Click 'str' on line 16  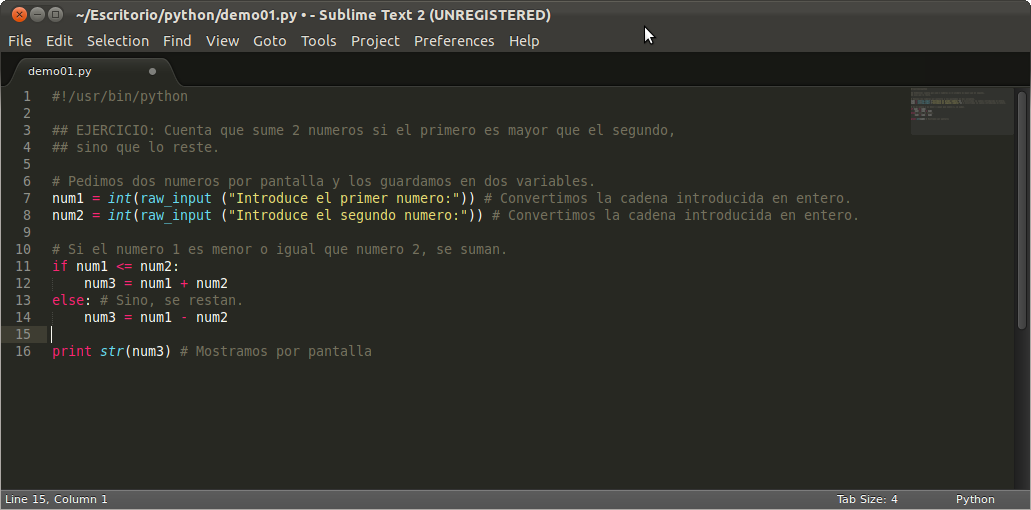[112, 351]
